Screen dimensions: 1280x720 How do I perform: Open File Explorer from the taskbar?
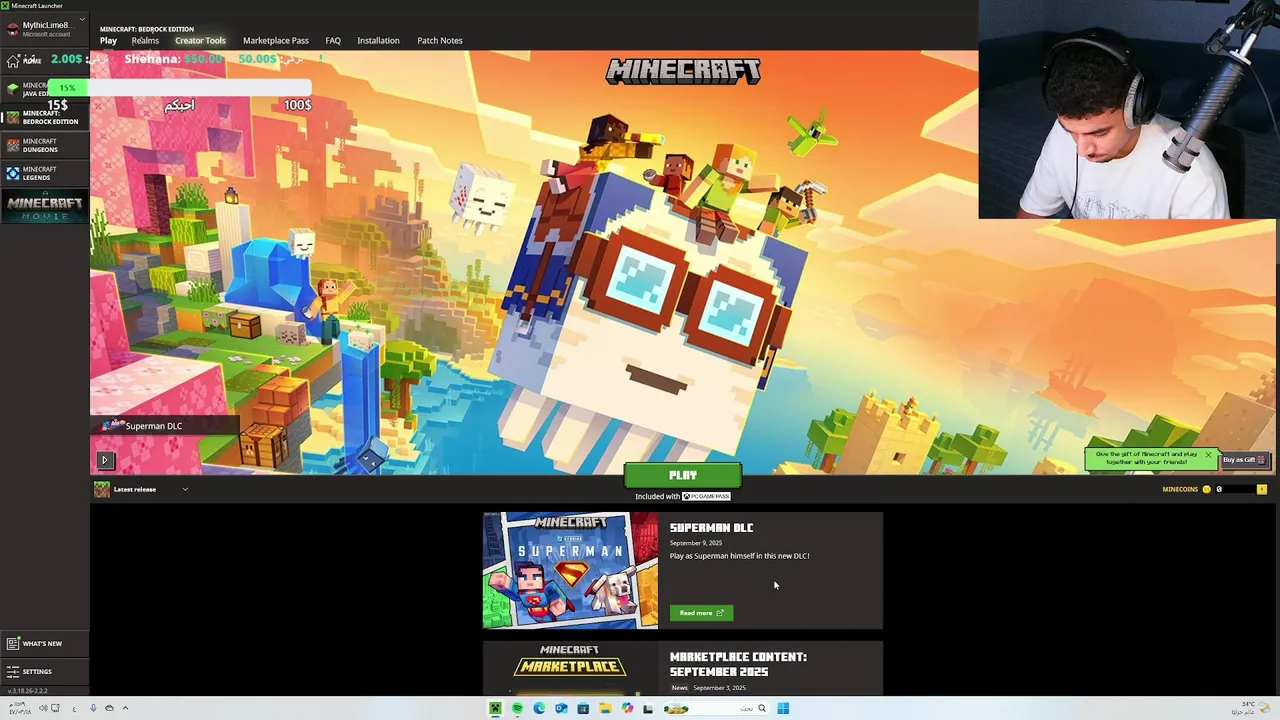pyautogui.click(x=605, y=708)
